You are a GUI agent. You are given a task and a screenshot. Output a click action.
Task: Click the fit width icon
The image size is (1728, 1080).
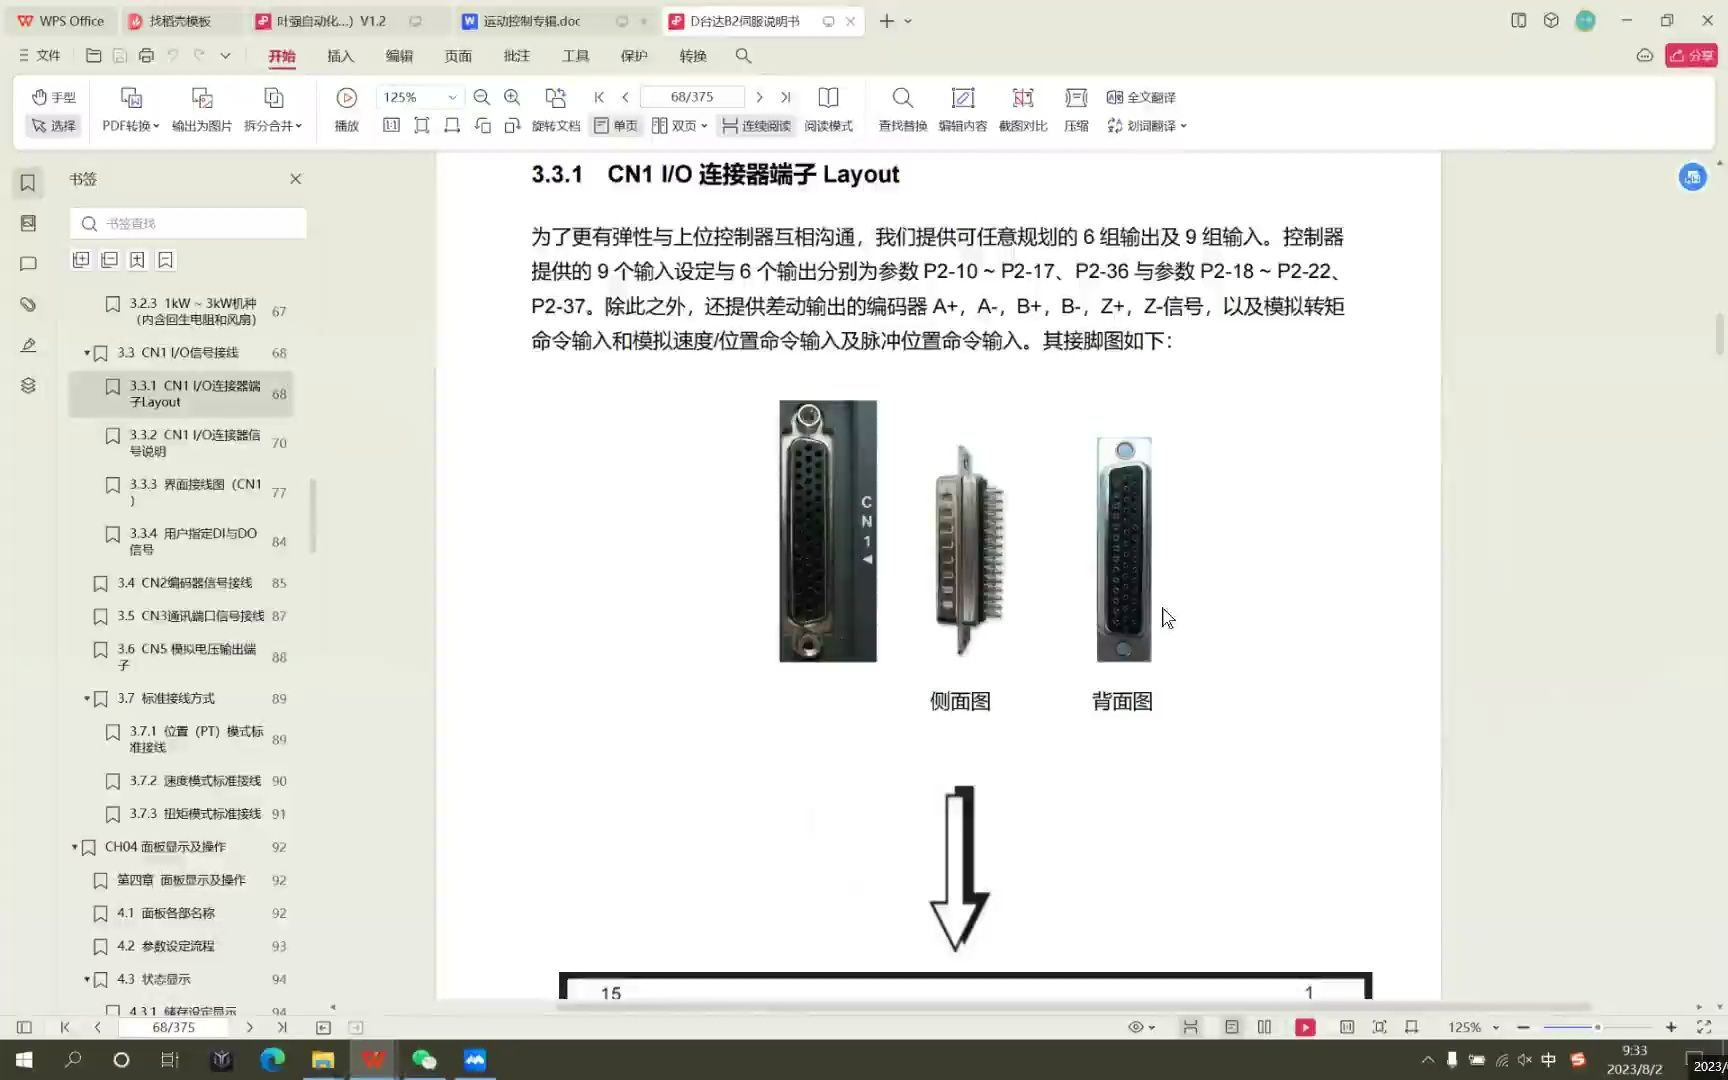point(452,125)
